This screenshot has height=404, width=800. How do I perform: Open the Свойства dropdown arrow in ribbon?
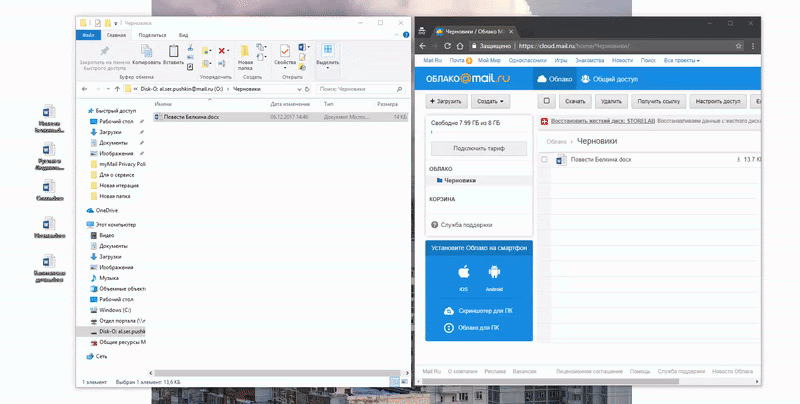click(285, 68)
